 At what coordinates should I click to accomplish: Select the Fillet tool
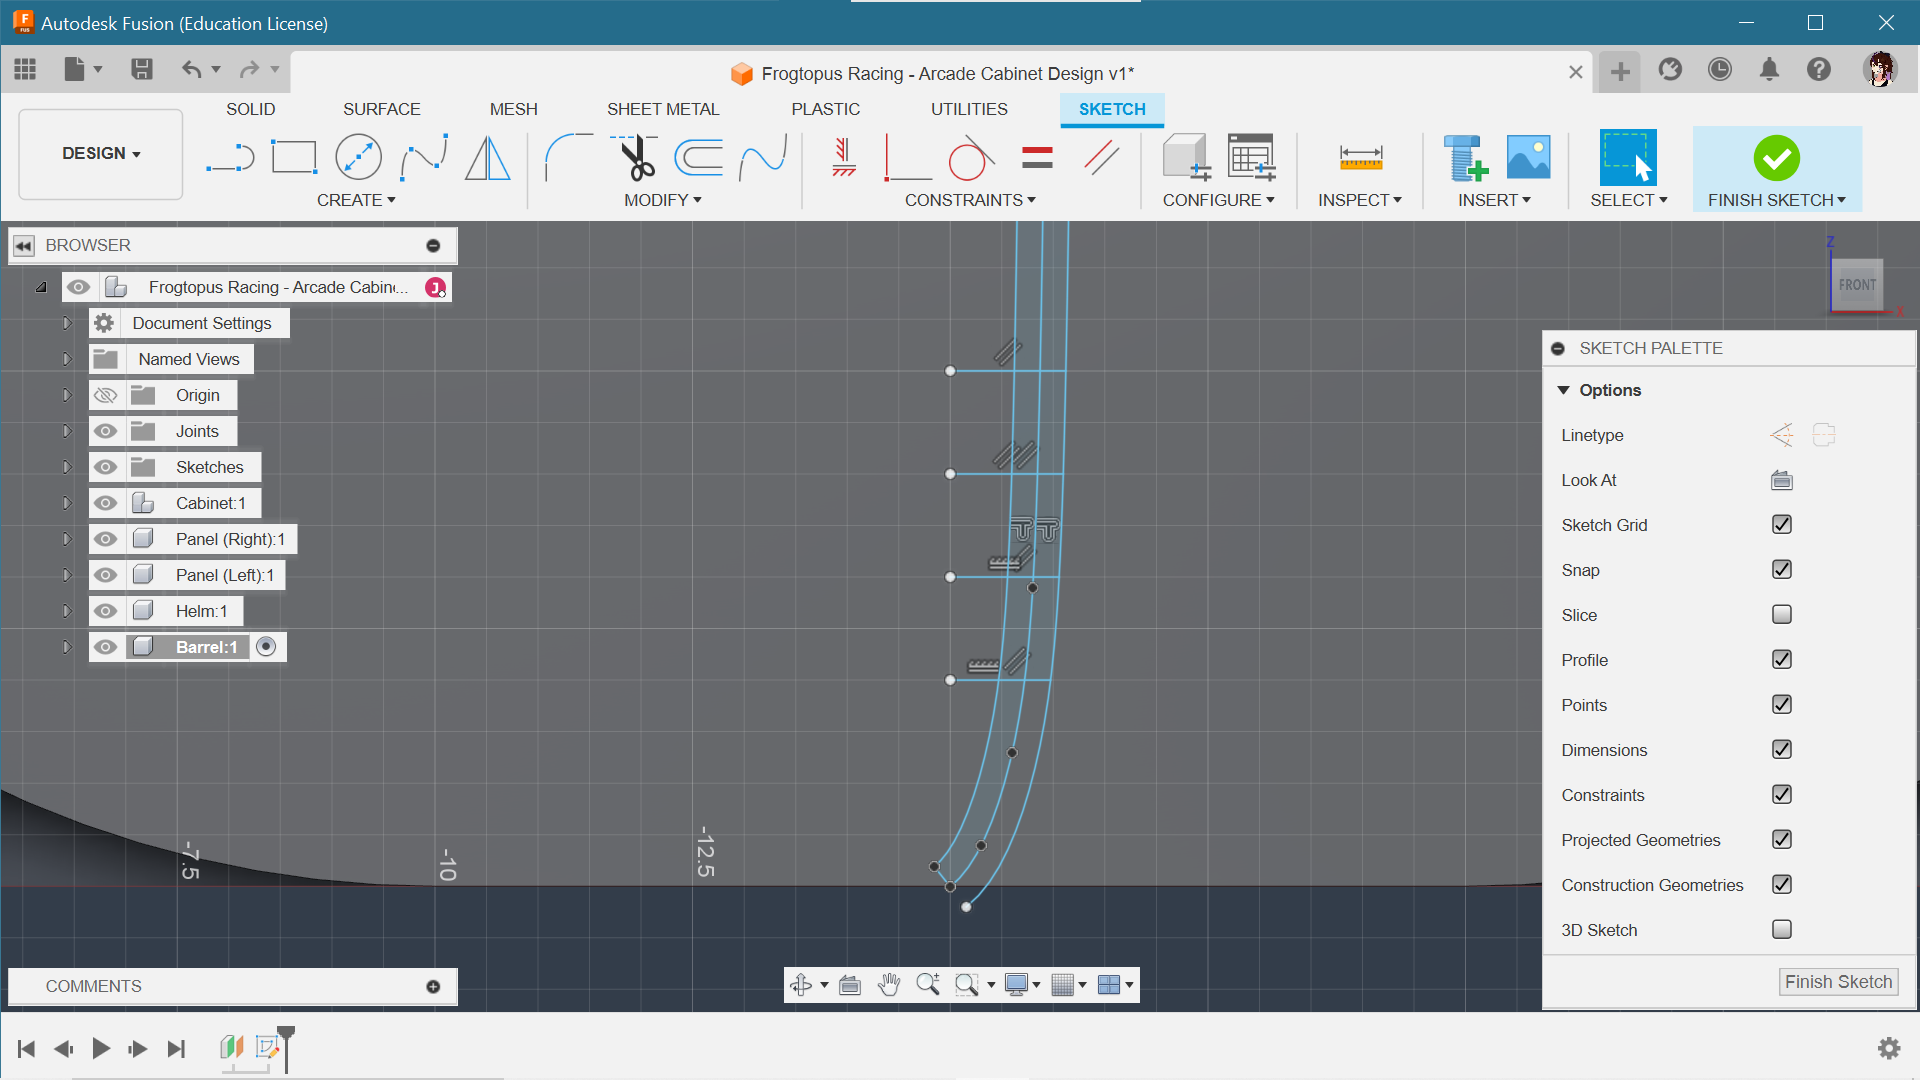(x=568, y=158)
